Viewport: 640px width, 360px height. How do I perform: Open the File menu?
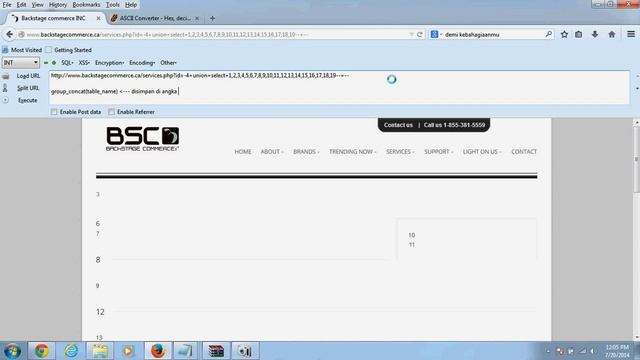[x=7, y=5]
